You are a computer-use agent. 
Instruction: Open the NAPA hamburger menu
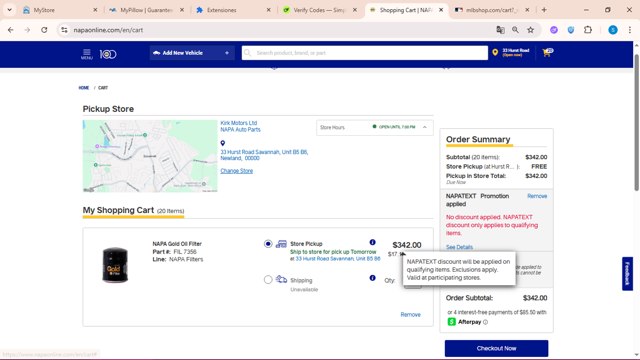[x=87, y=54]
